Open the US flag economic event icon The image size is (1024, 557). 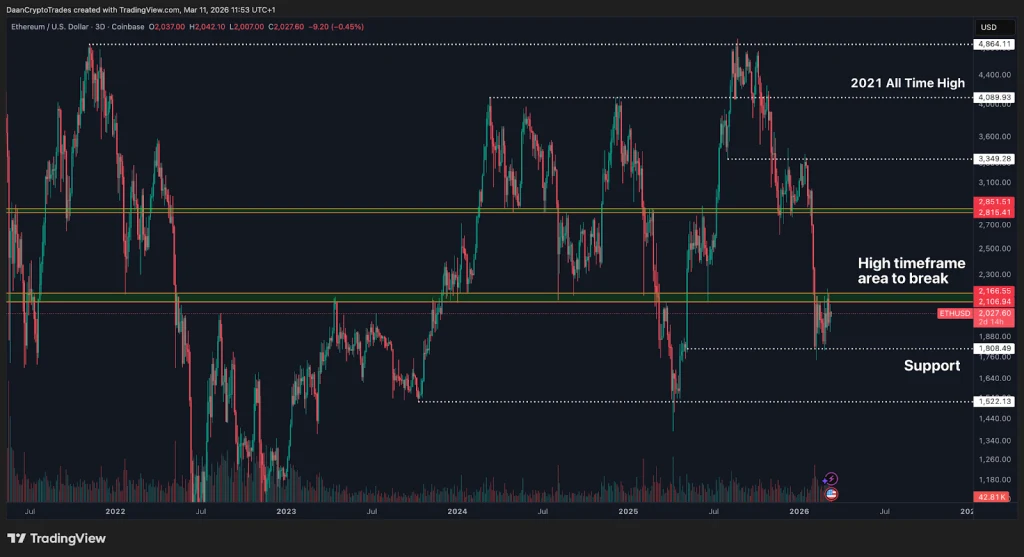pos(831,494)
